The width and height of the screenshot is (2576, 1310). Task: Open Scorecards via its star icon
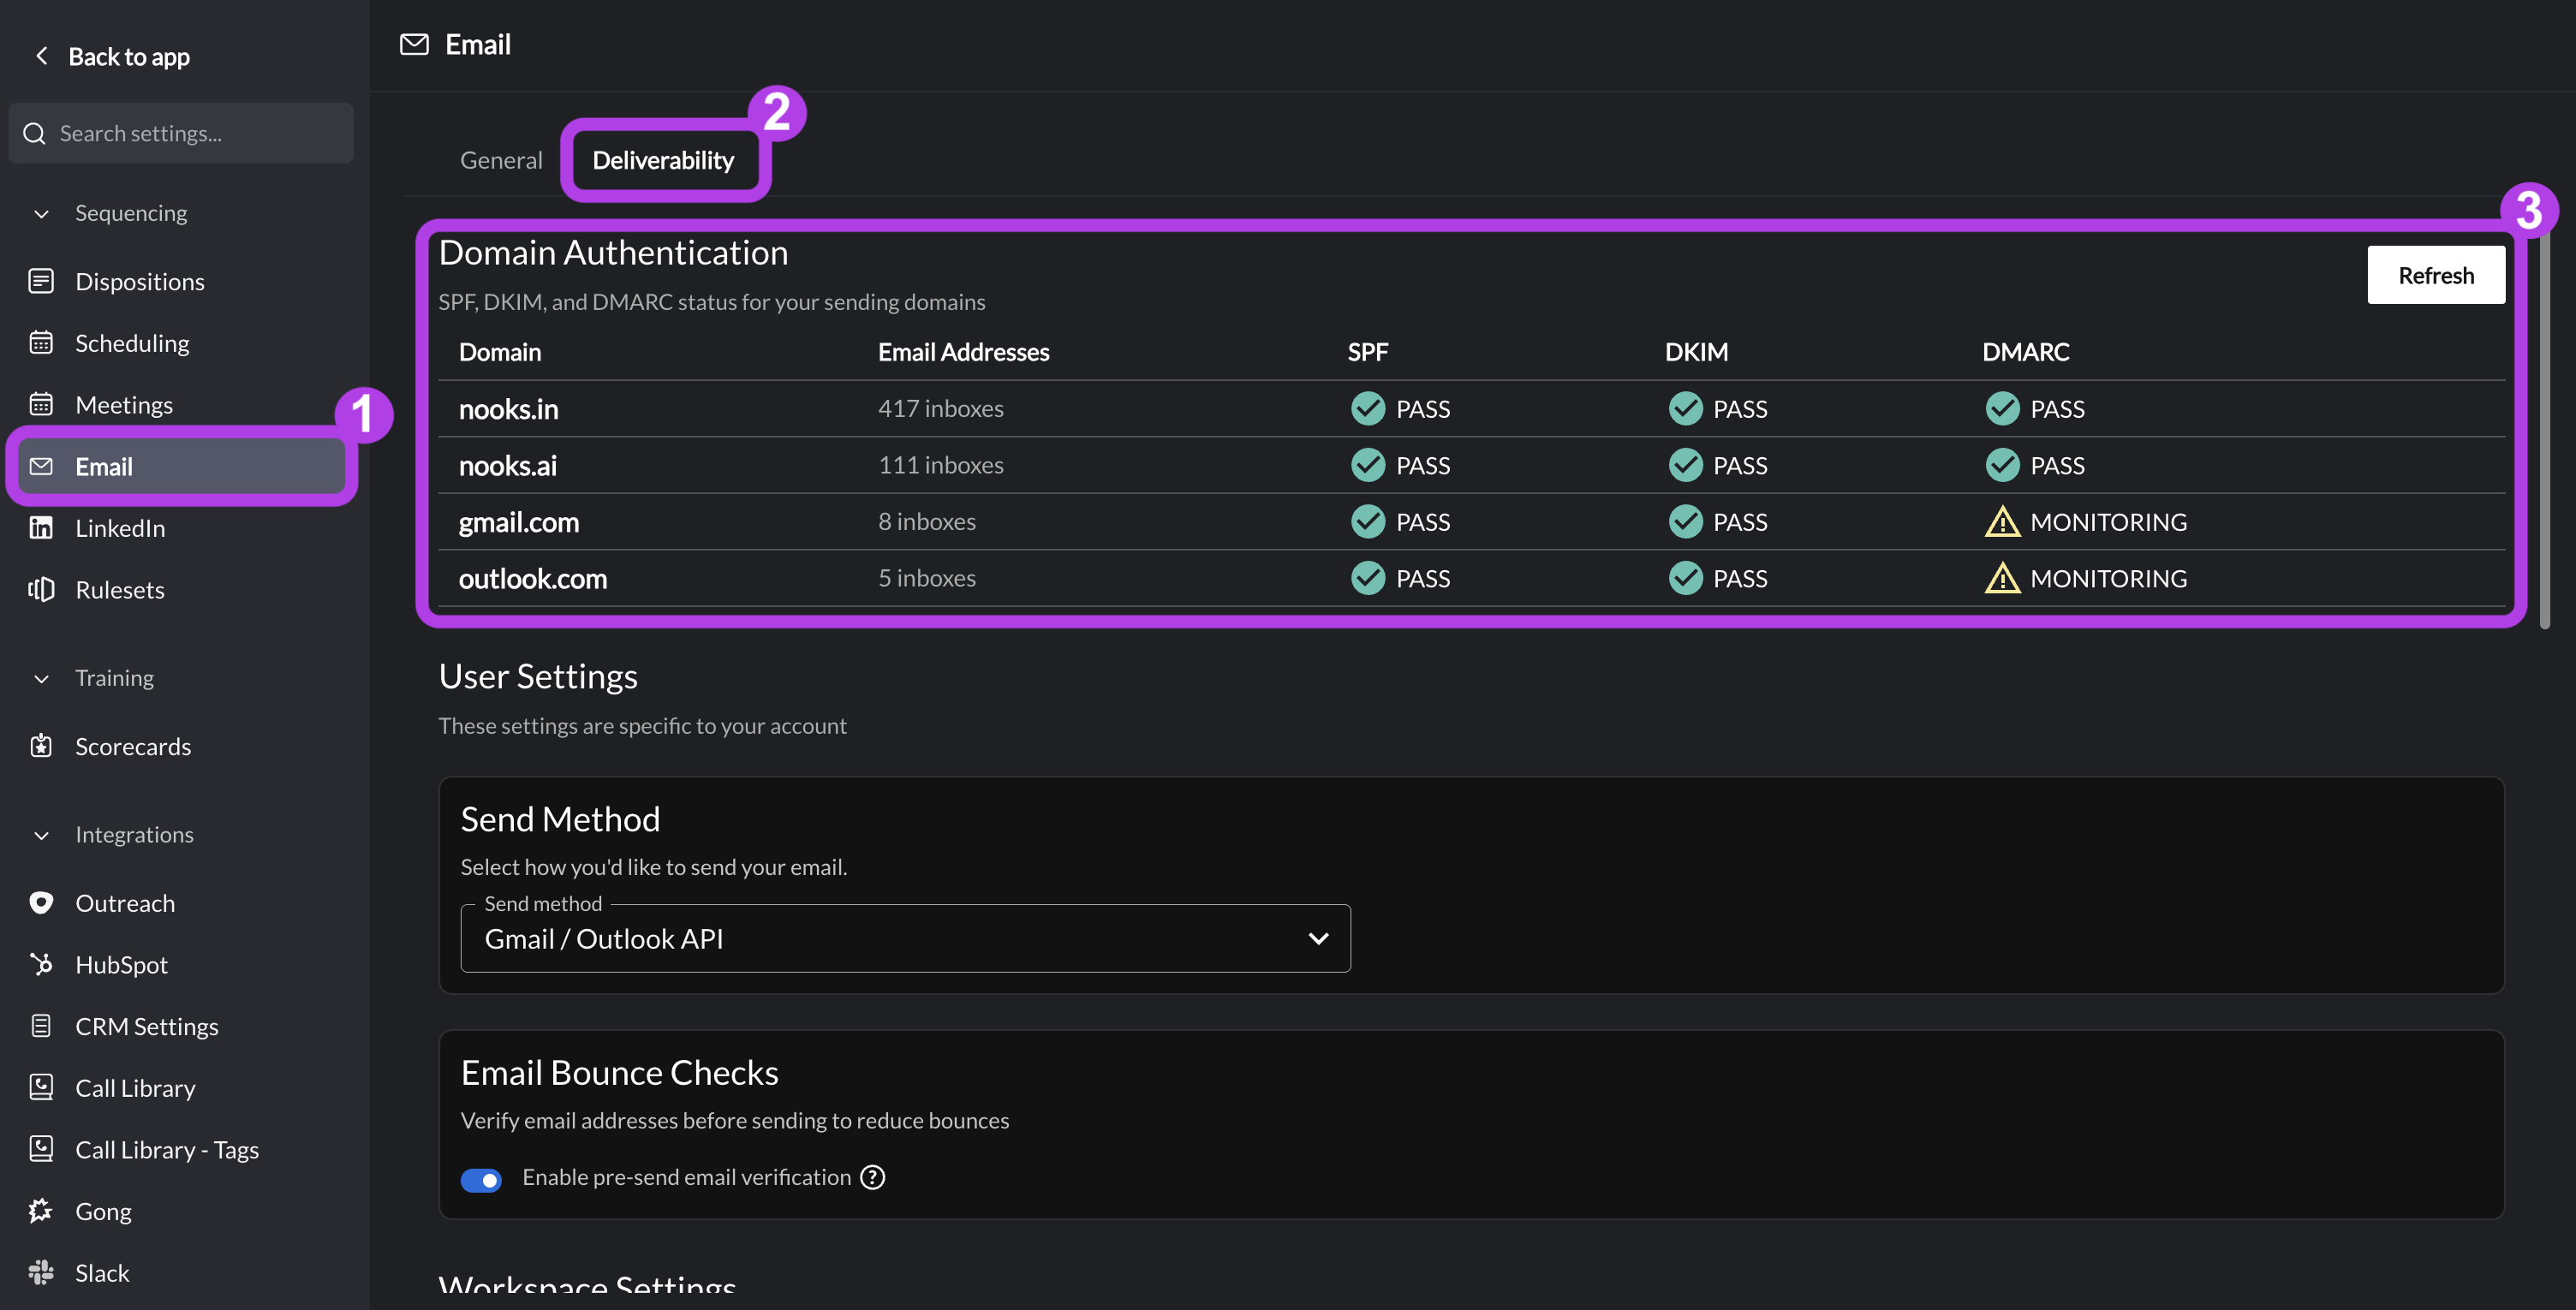coord(41,746)
